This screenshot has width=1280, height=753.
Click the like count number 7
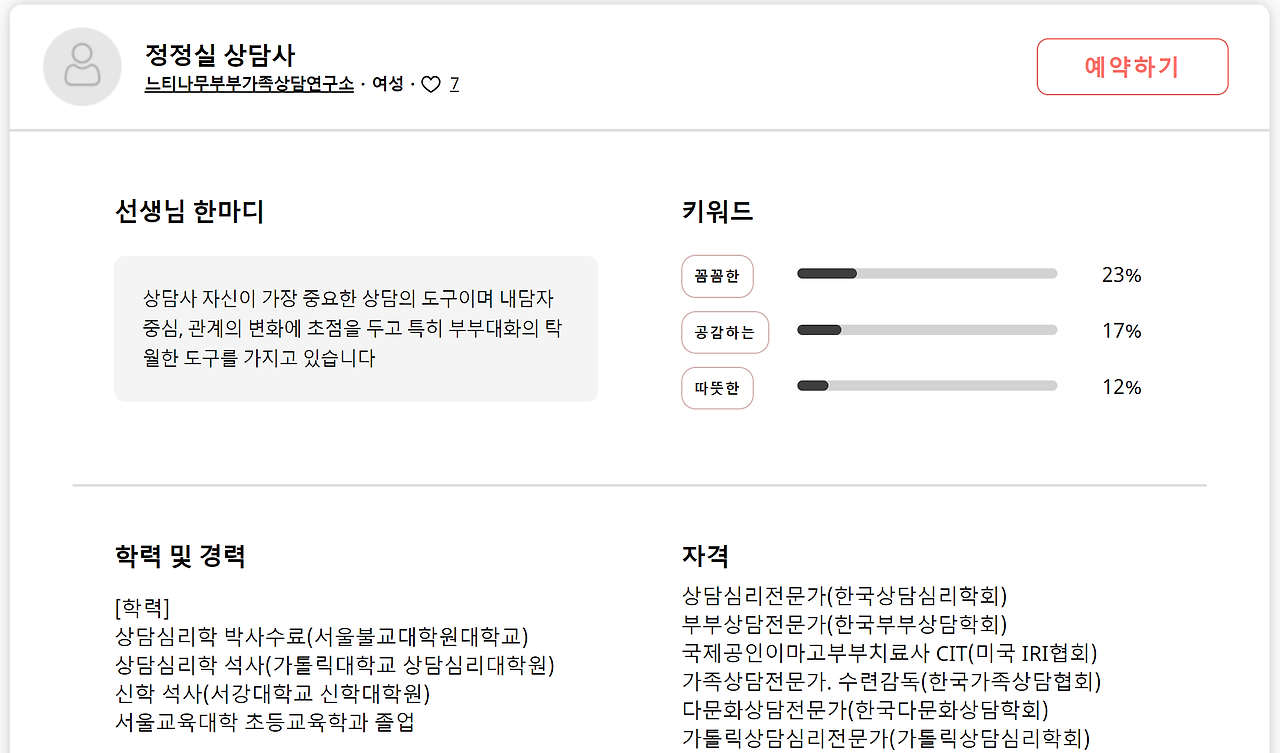click(454, 85)
